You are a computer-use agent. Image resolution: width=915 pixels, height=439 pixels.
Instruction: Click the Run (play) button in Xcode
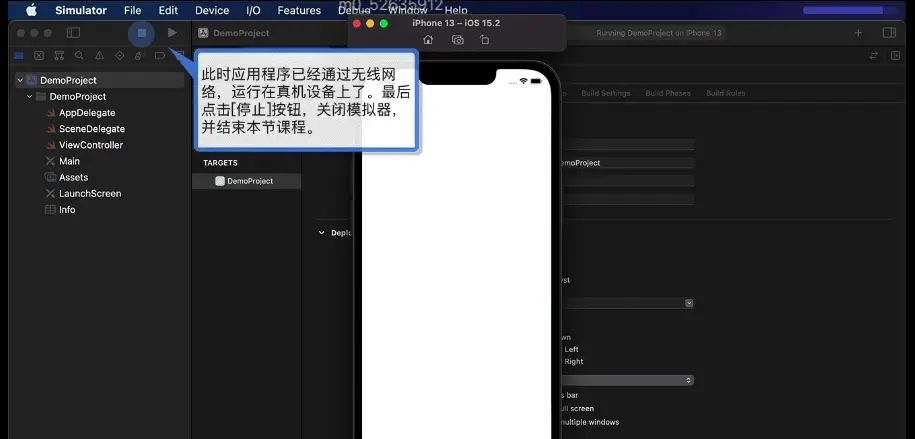point(172,33)
